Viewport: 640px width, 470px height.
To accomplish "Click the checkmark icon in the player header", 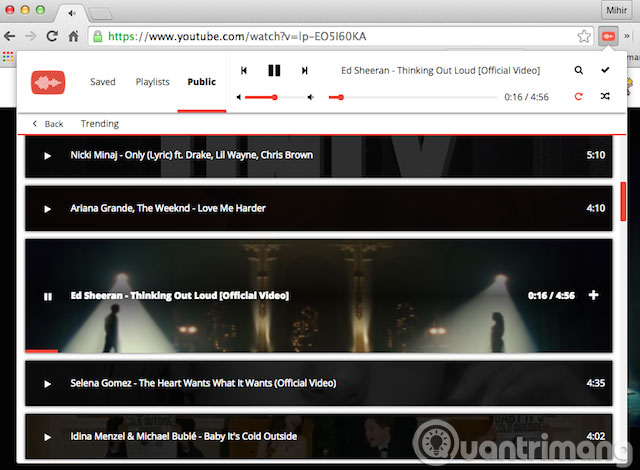I will pyautogui.click(x=605, y=70).
